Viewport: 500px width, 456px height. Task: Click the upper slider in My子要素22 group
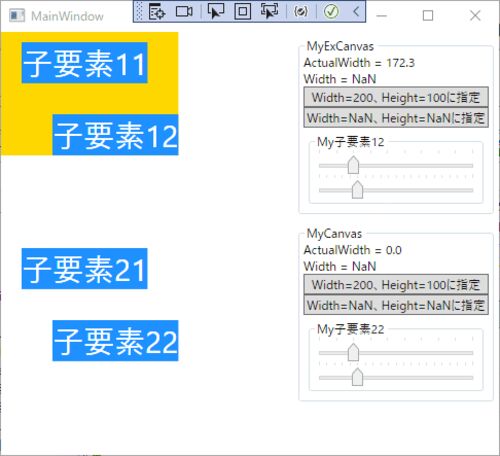[x=396, y=353]
